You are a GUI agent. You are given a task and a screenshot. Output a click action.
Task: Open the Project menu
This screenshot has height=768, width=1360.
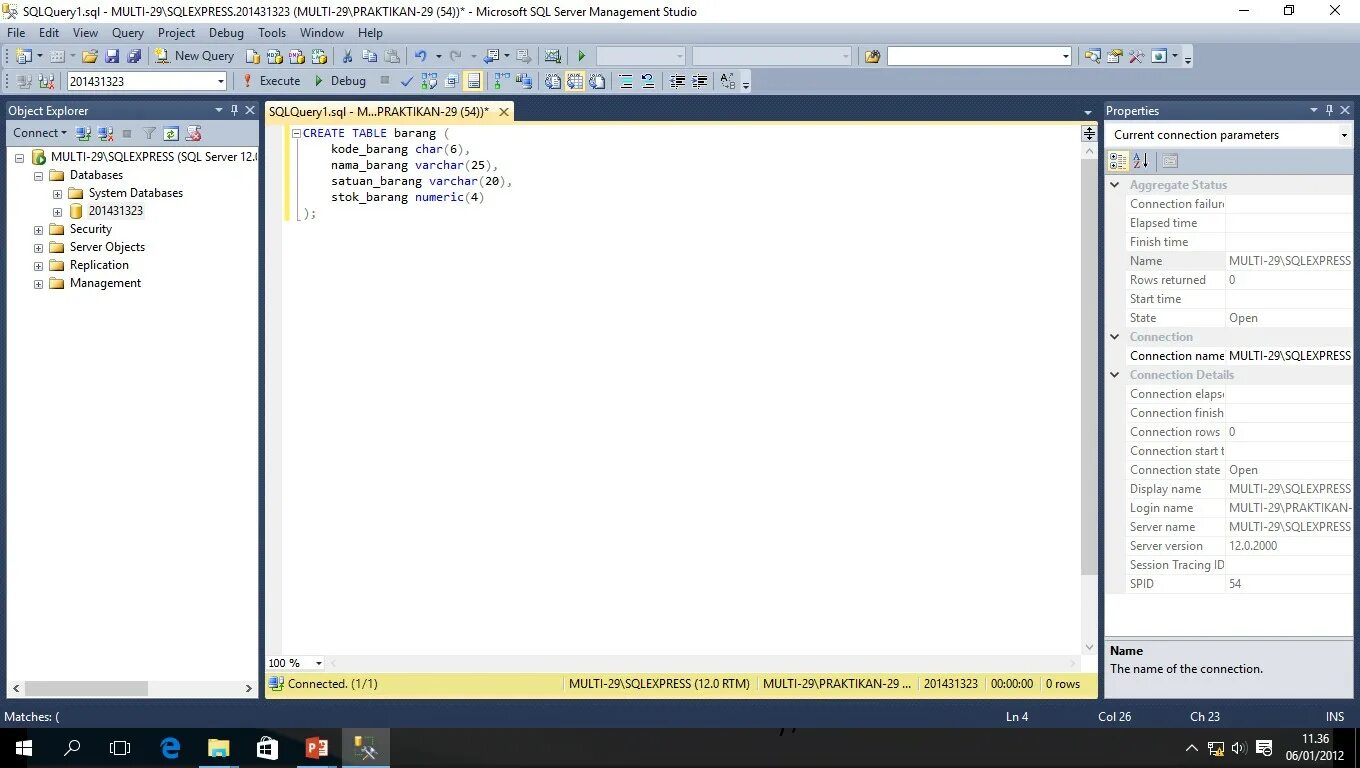pos(176,33)
